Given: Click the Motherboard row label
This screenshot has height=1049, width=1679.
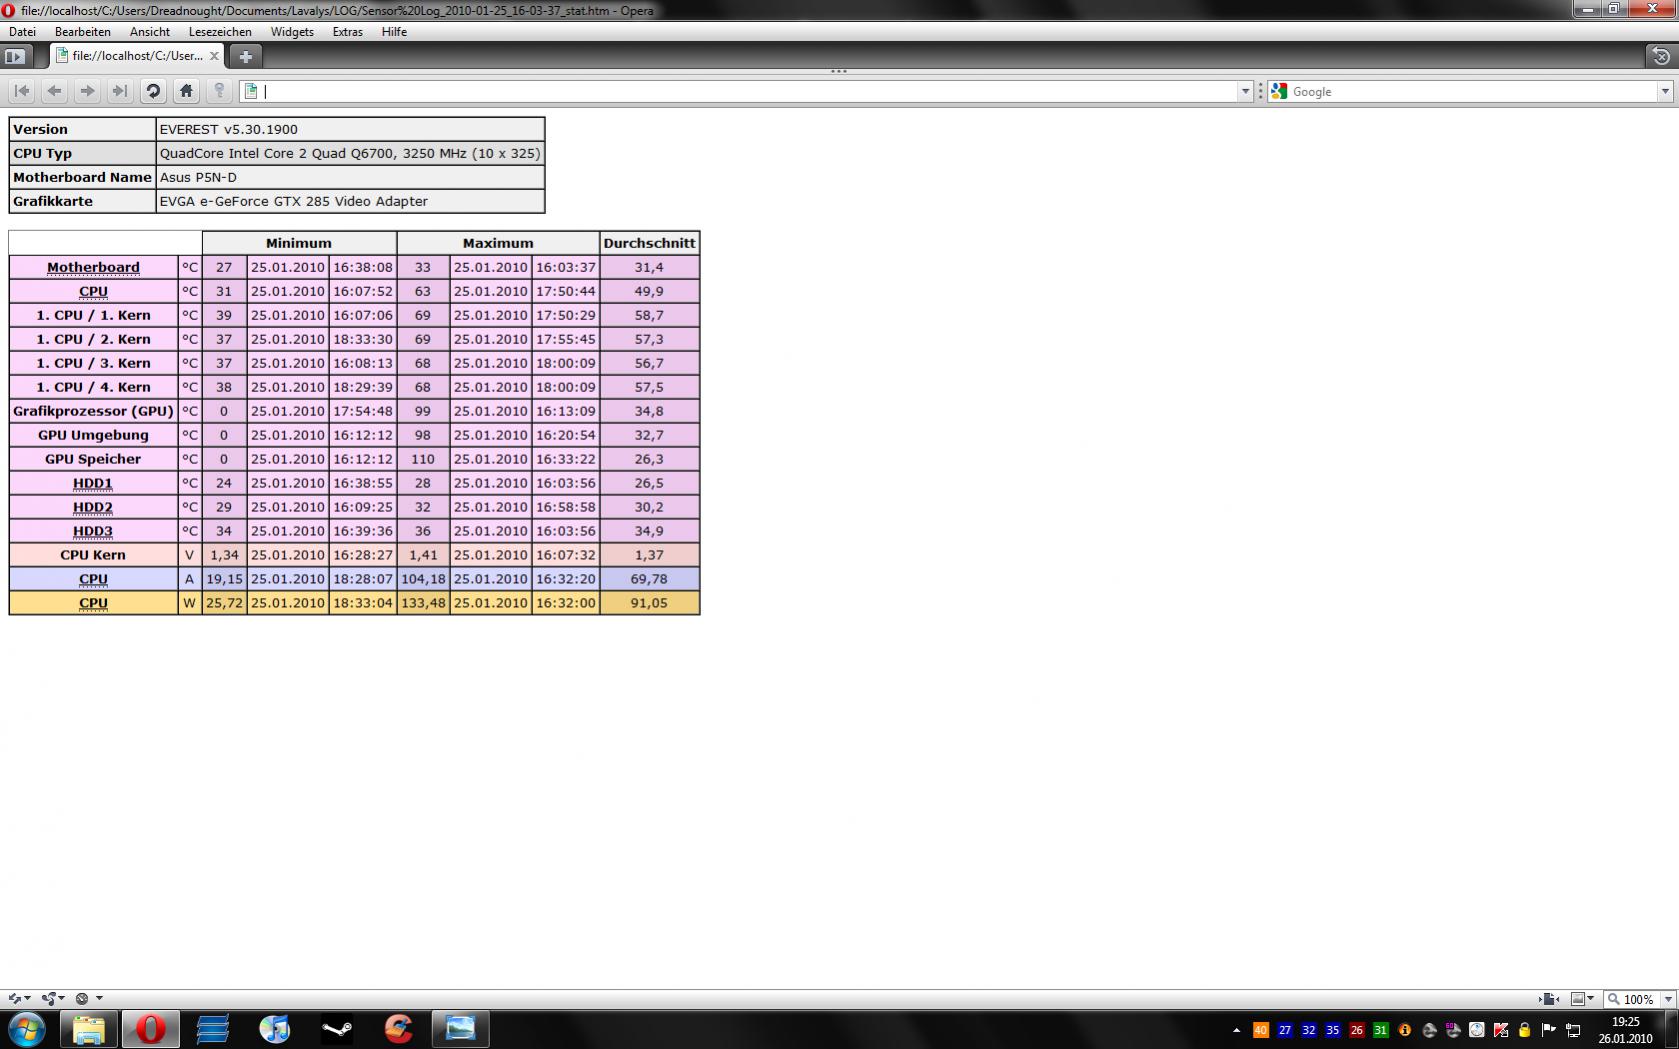Looking at the screenshot, I should [x=93, y=267].
